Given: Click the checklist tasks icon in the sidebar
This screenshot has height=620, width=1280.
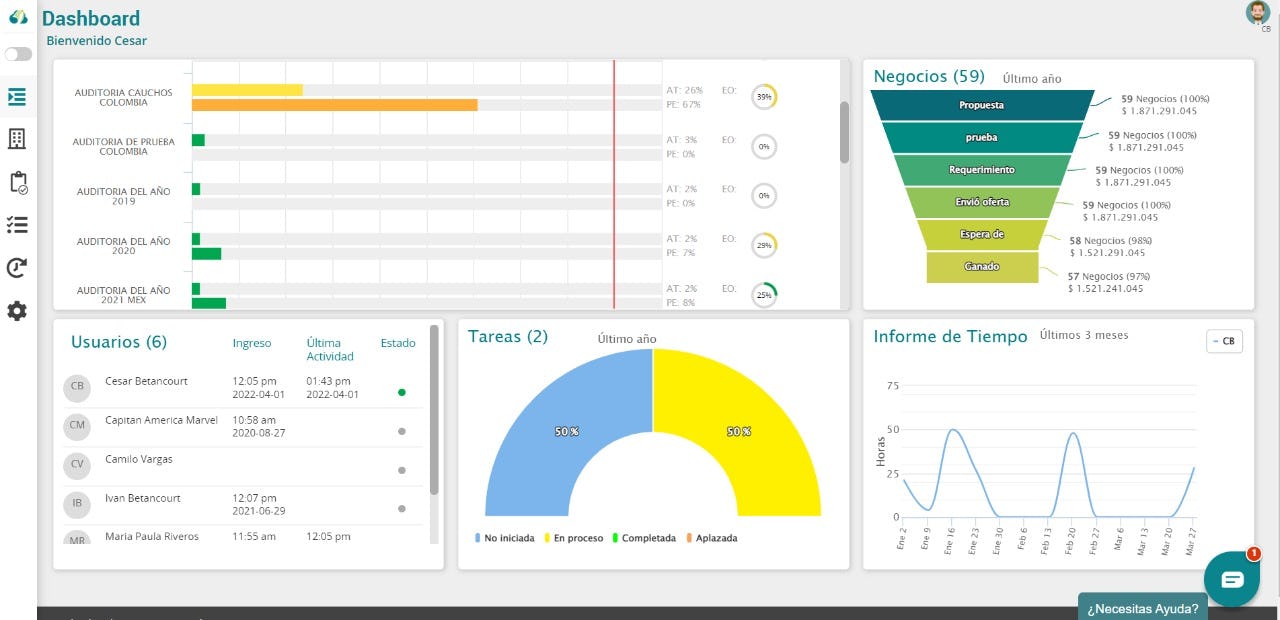Looking at the screenshot, I should coord(17,225).
